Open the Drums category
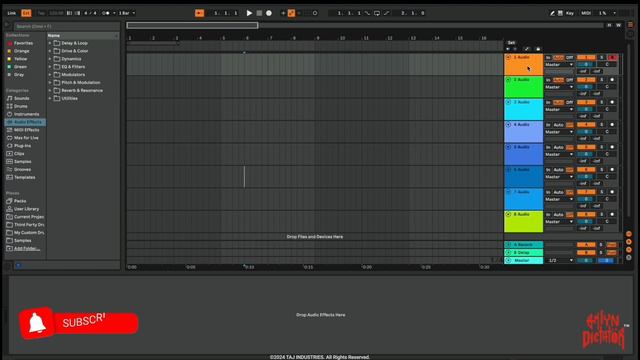640x360 pixels. pos(21,106)
